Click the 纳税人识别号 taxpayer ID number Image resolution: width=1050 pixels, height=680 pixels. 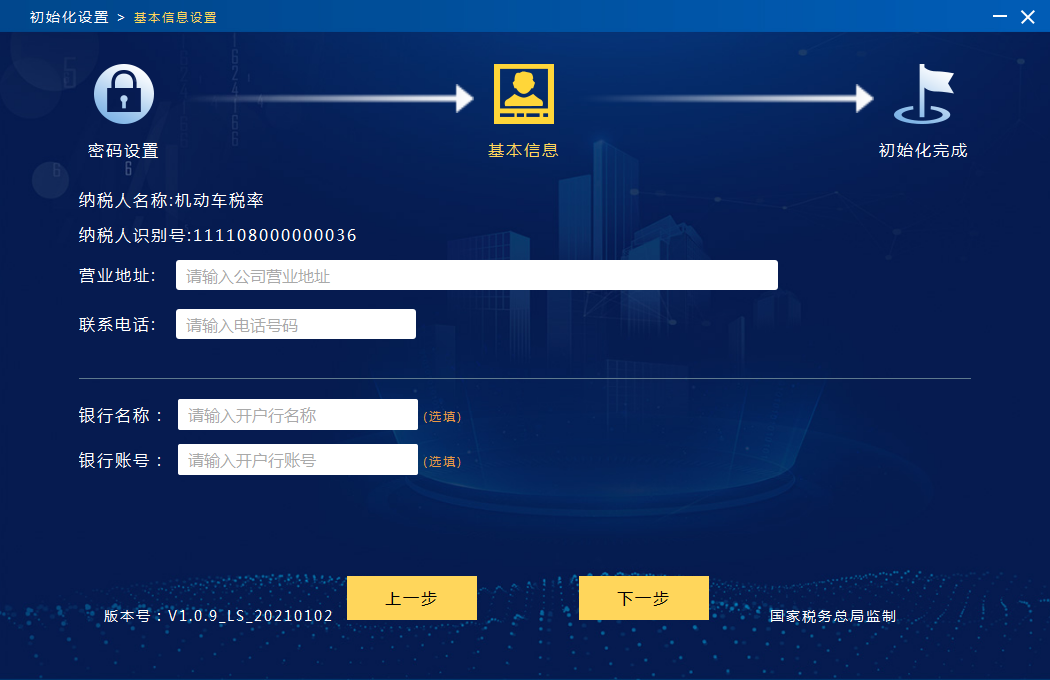coord(217,236)
